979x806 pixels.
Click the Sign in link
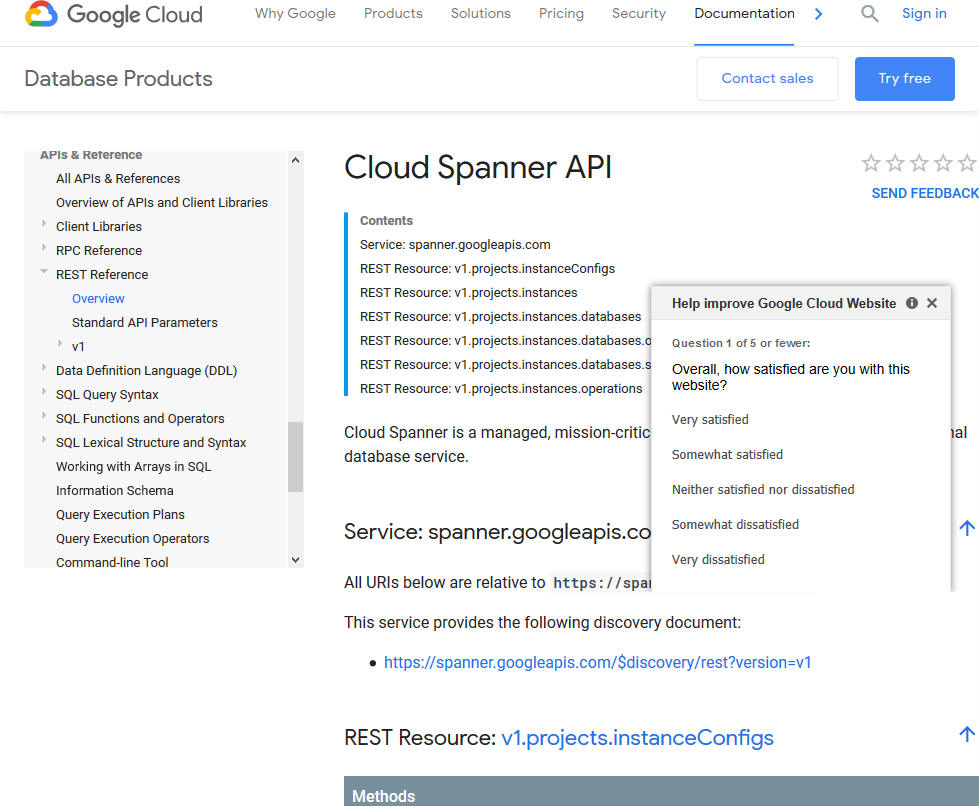[x=924, y=14]
